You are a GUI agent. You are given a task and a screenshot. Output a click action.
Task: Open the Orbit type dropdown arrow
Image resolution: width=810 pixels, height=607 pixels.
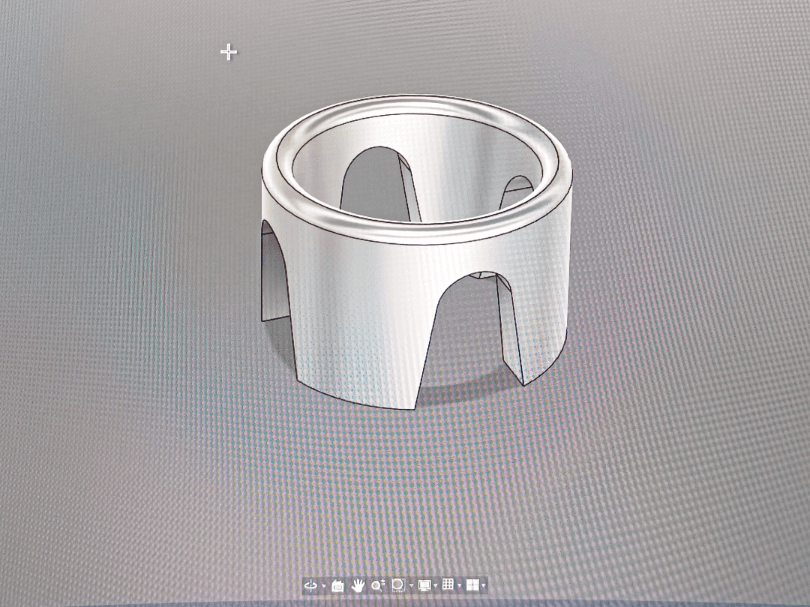pyautogui.click(x=324, y=586)
